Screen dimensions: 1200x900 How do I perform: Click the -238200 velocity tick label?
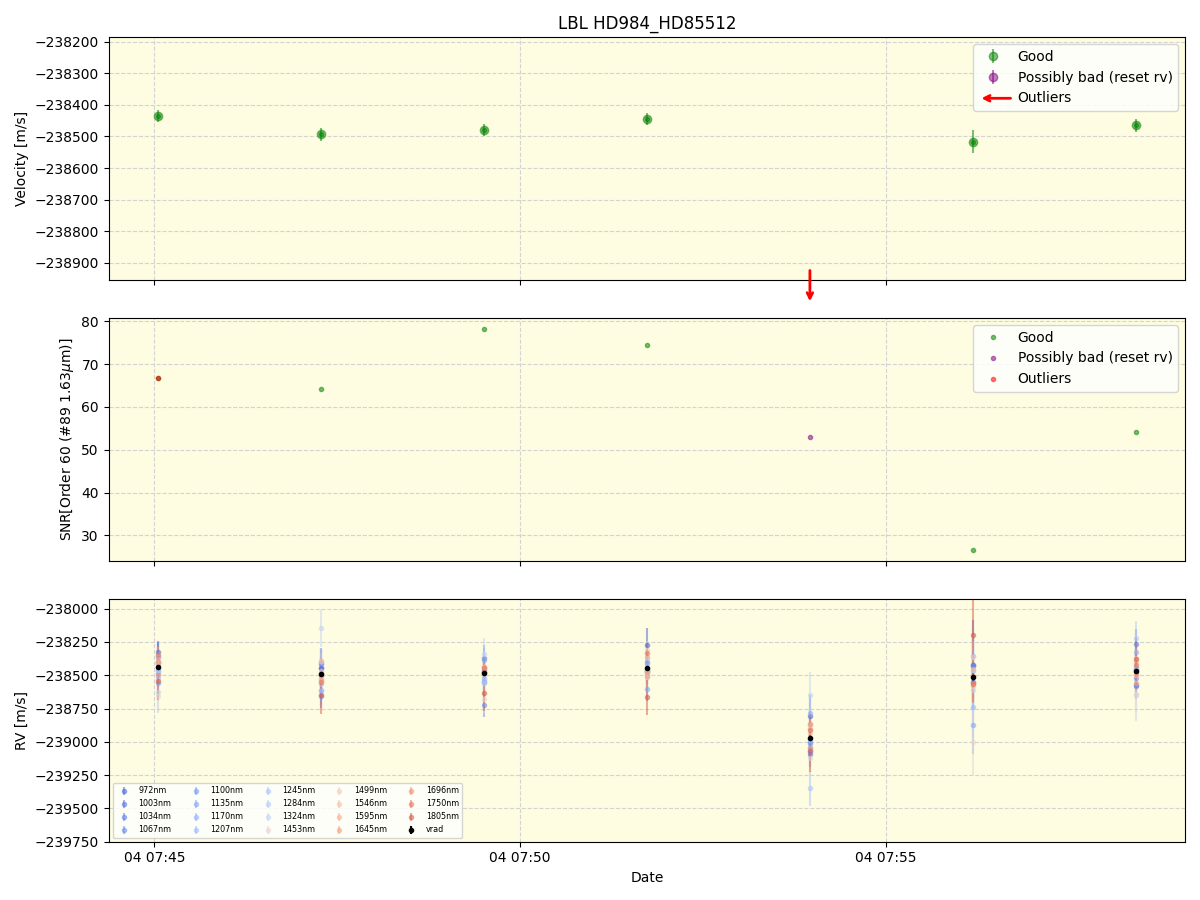68,42
